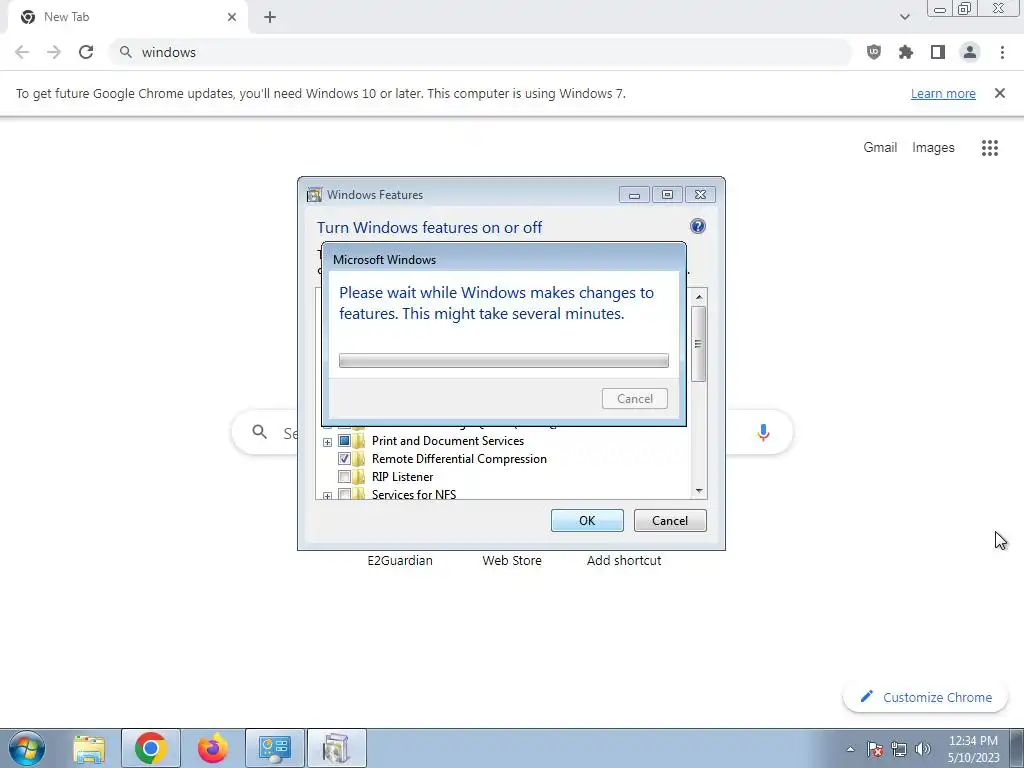Image resolution: width=1024 pixels, height=768 pixels.
Task: Open Windows Explorer from the taskbar
Action: [89, 748]
